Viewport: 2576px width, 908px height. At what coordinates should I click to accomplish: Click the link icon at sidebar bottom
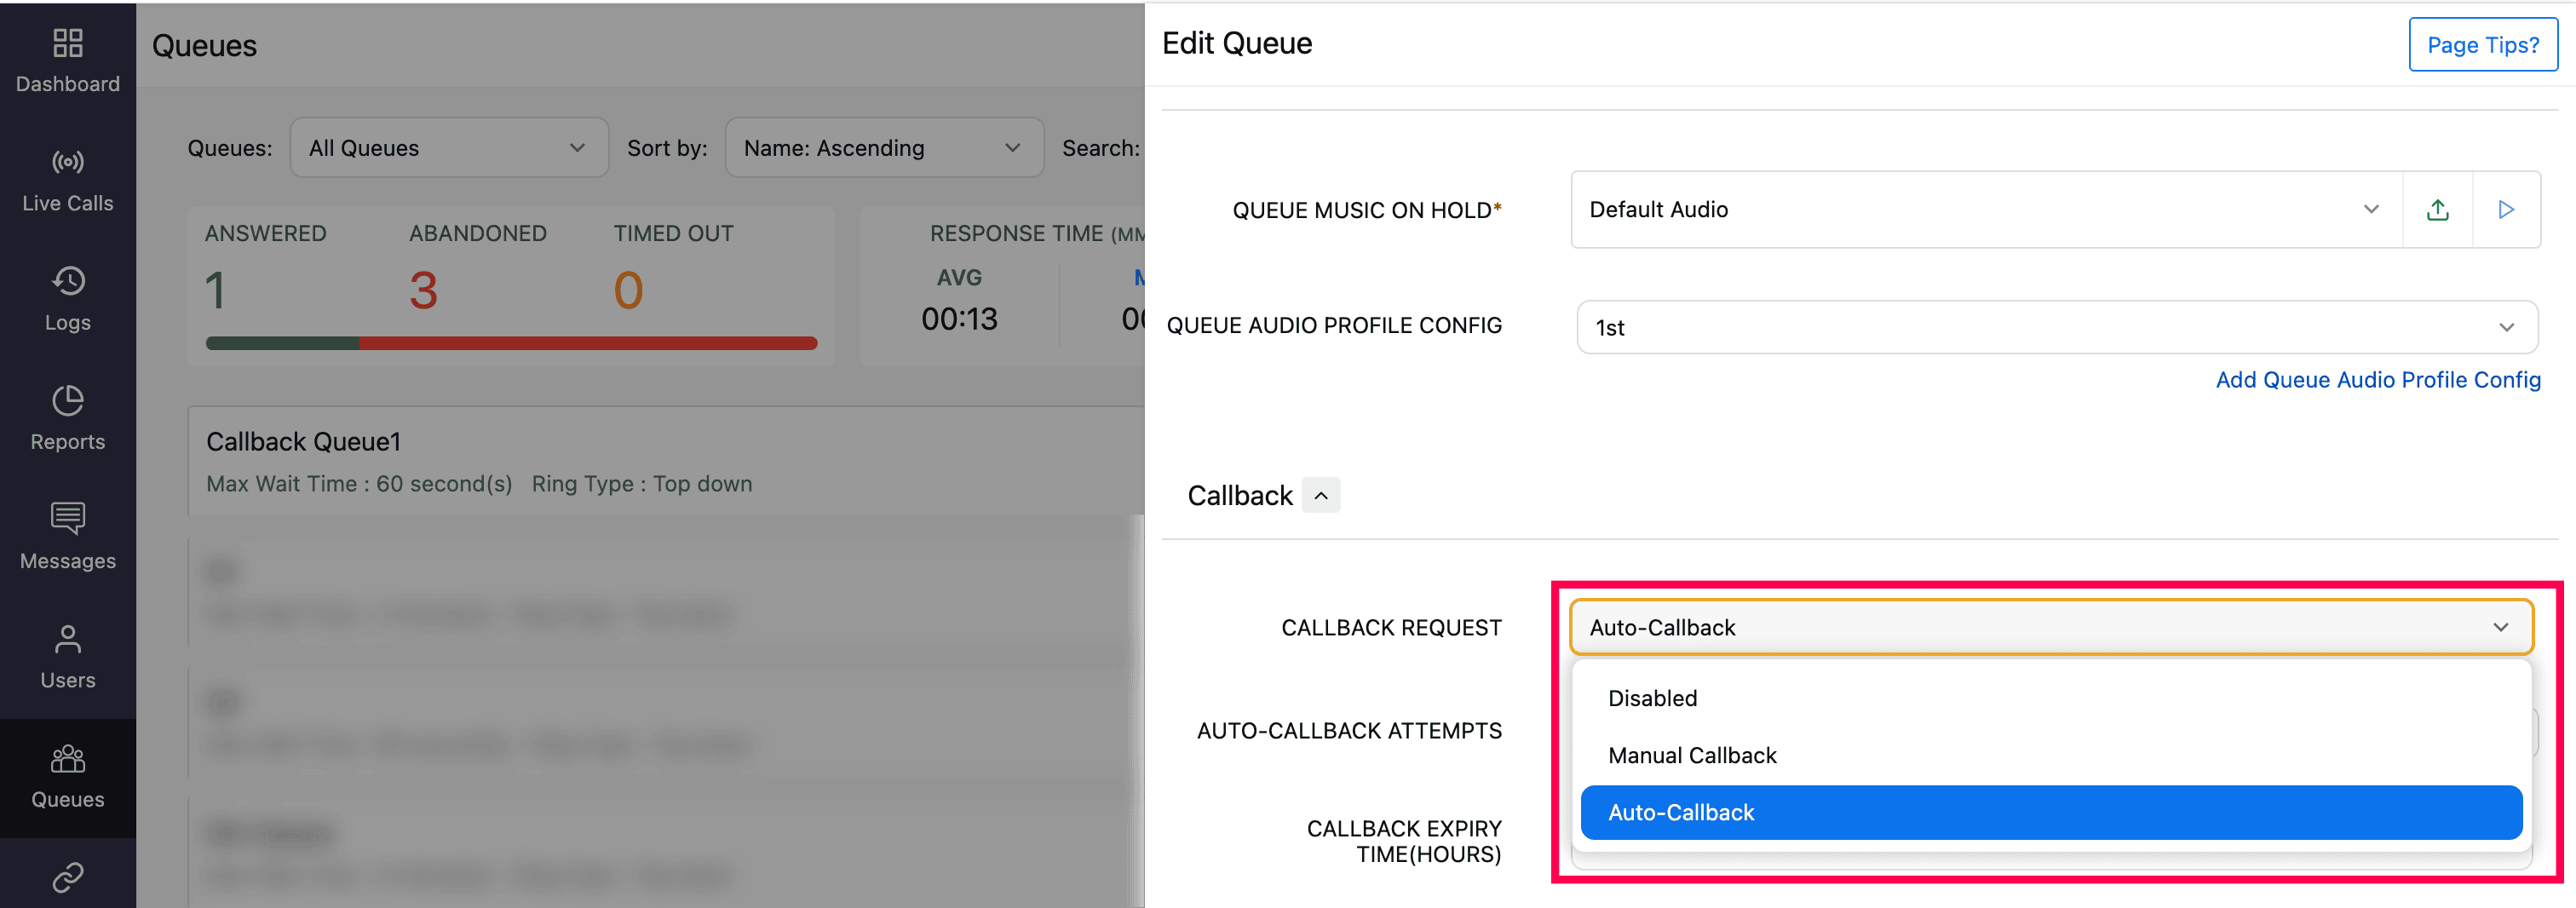pyautogui.click(x=67, y=877)
